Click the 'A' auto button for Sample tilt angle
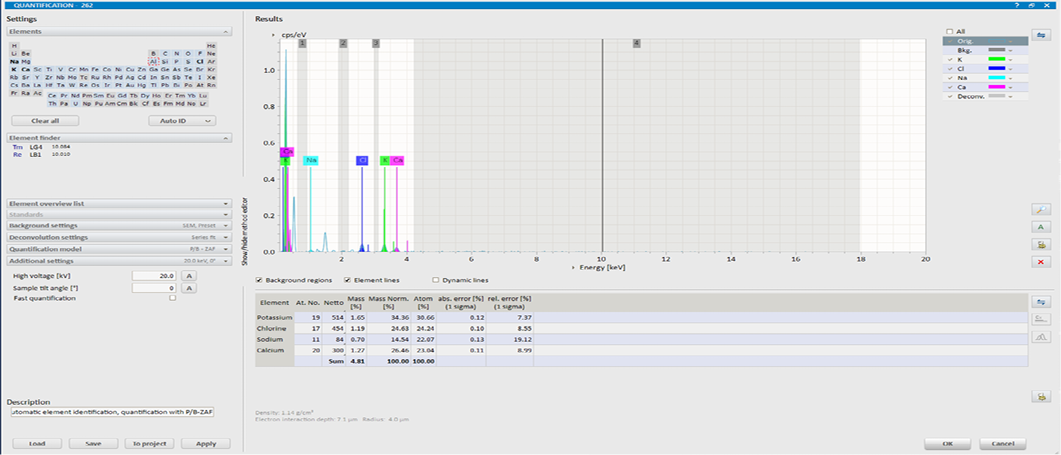This screenshot has width=1061, height=455. [x=190, y=288]
